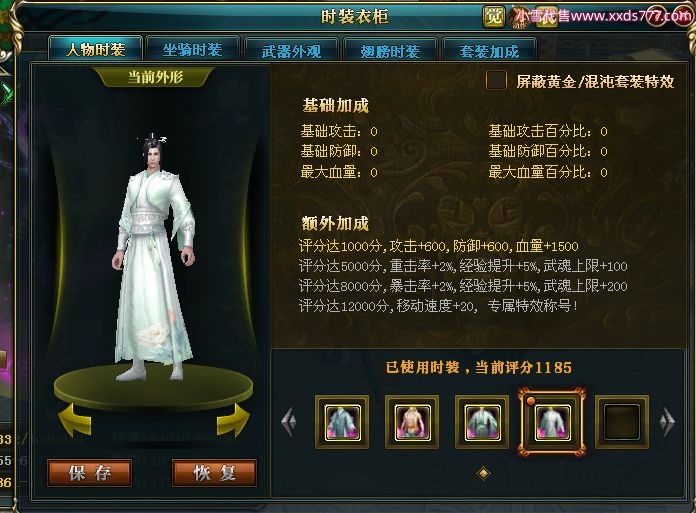Select the first costume icon in the wardrobe row
696x513 pixels.
342,422
